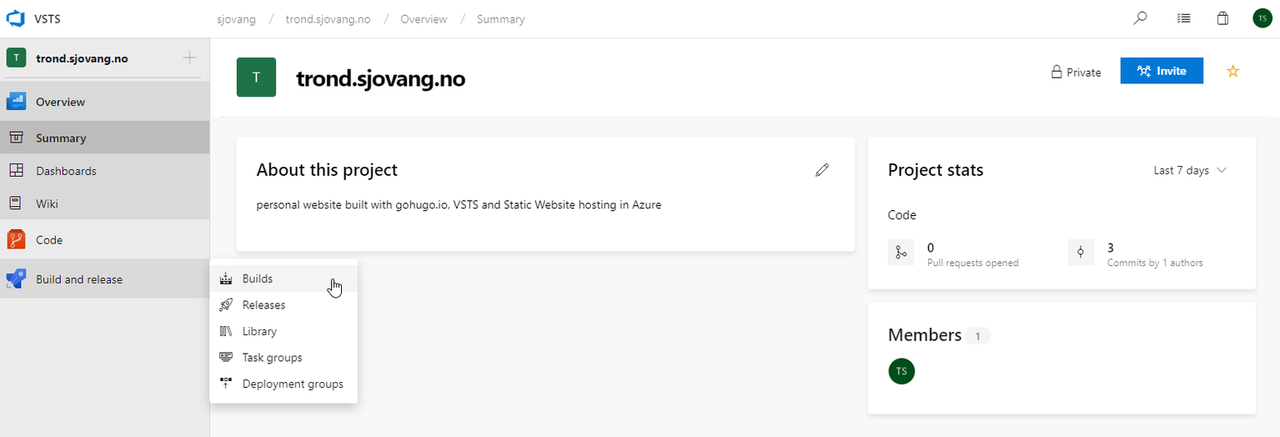Click the Members count badge
Screen dimensions: 1280x437
(x=978, y=336)
